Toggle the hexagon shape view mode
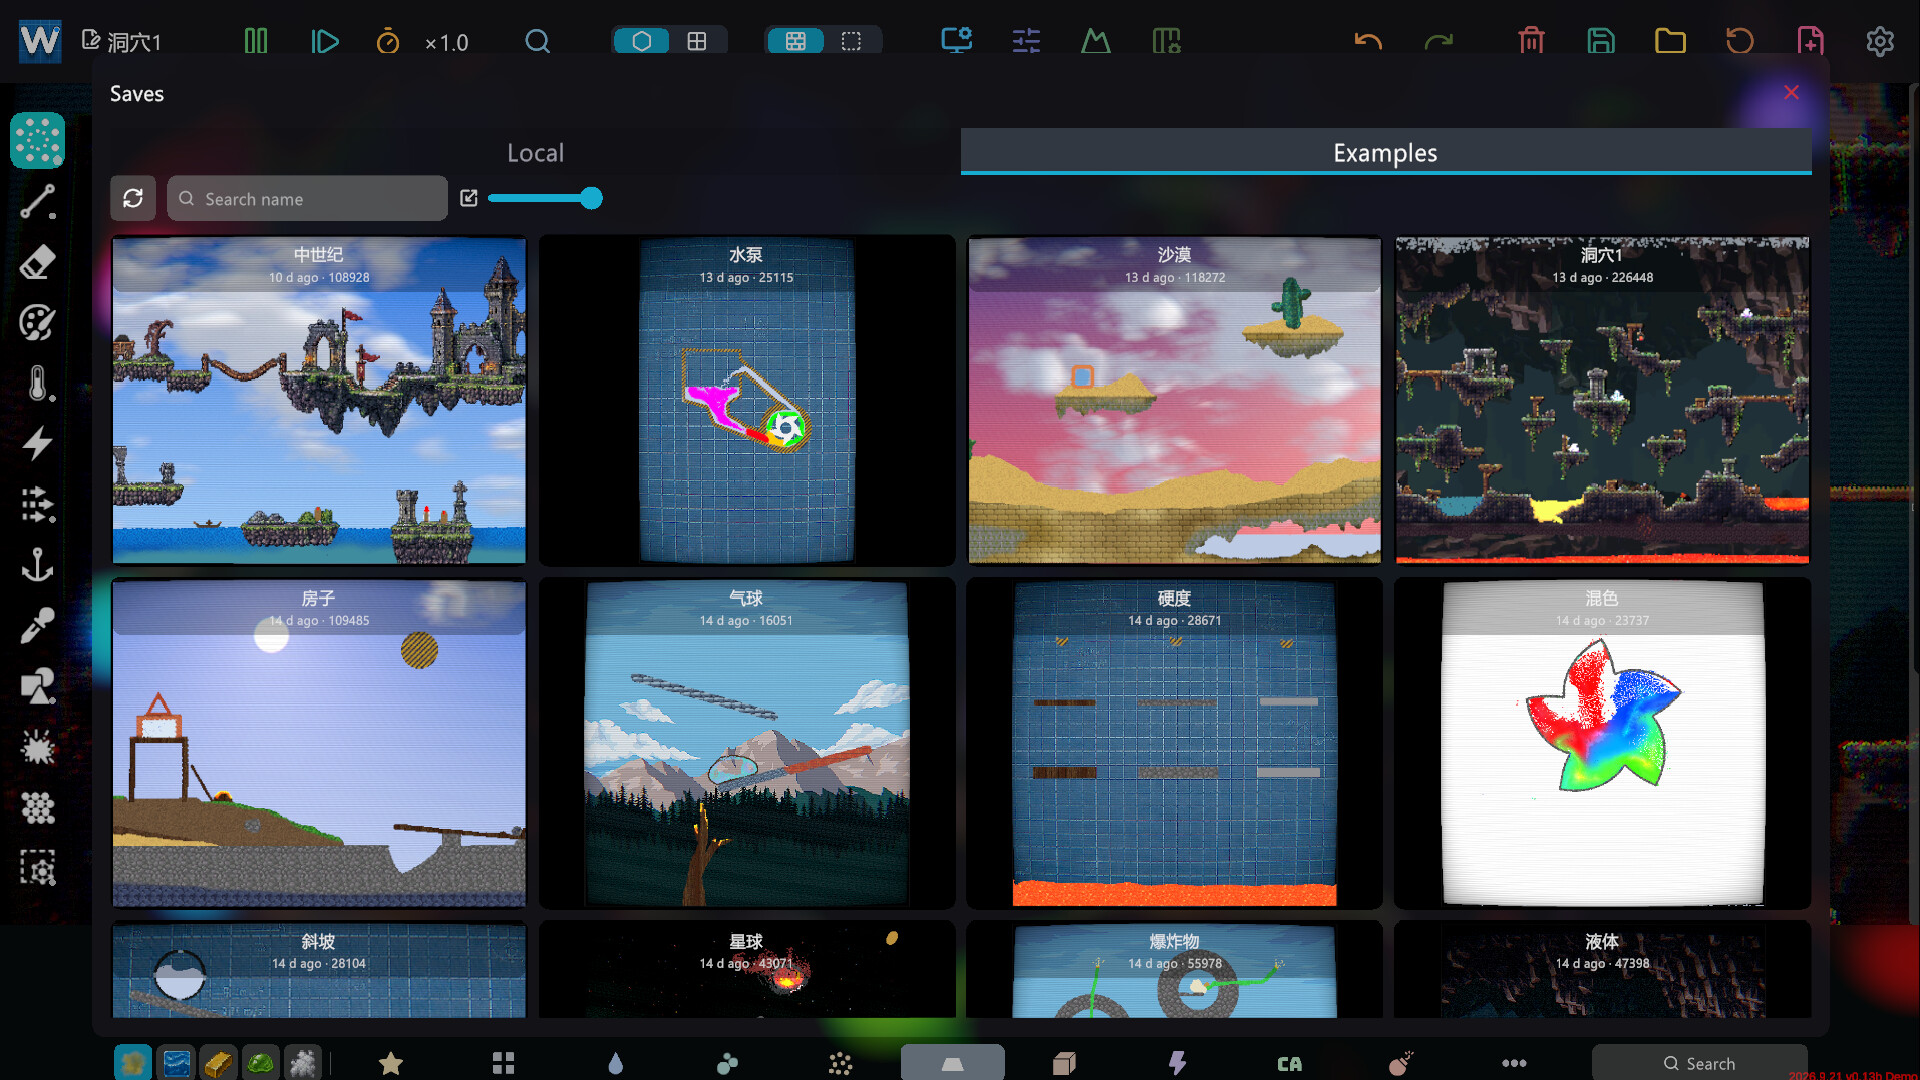 pos(641,41)
